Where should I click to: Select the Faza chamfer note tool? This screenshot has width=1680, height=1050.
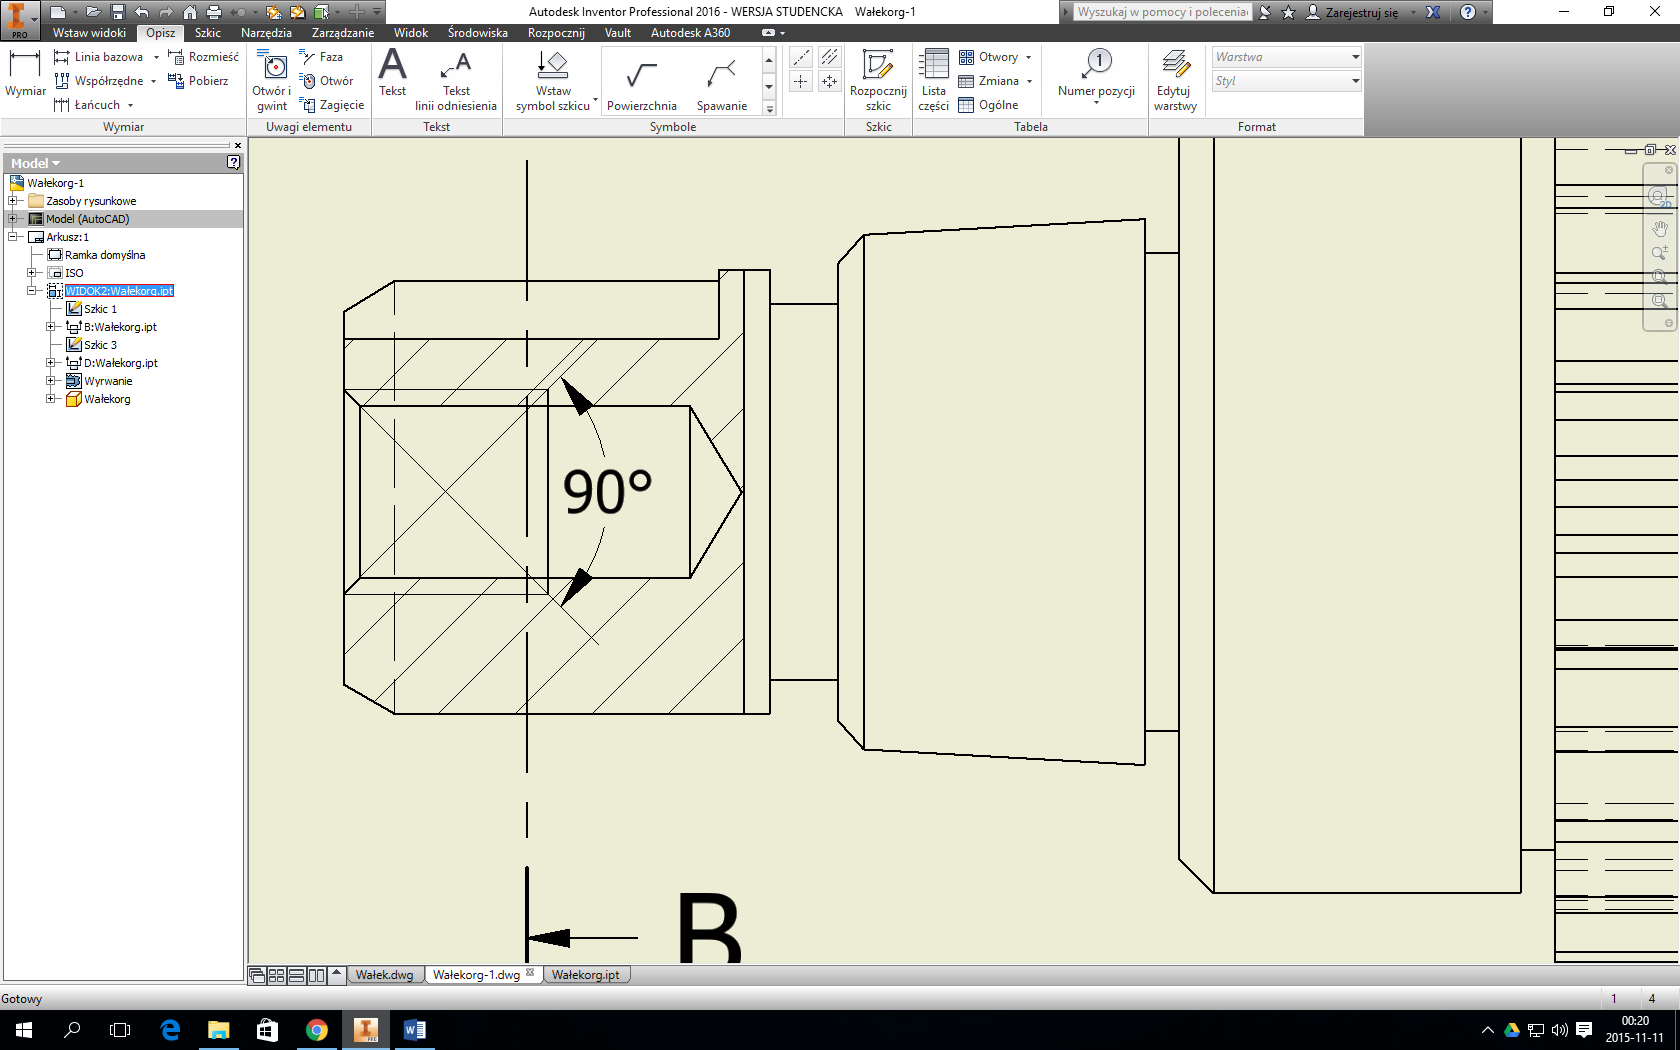[321, 57]
